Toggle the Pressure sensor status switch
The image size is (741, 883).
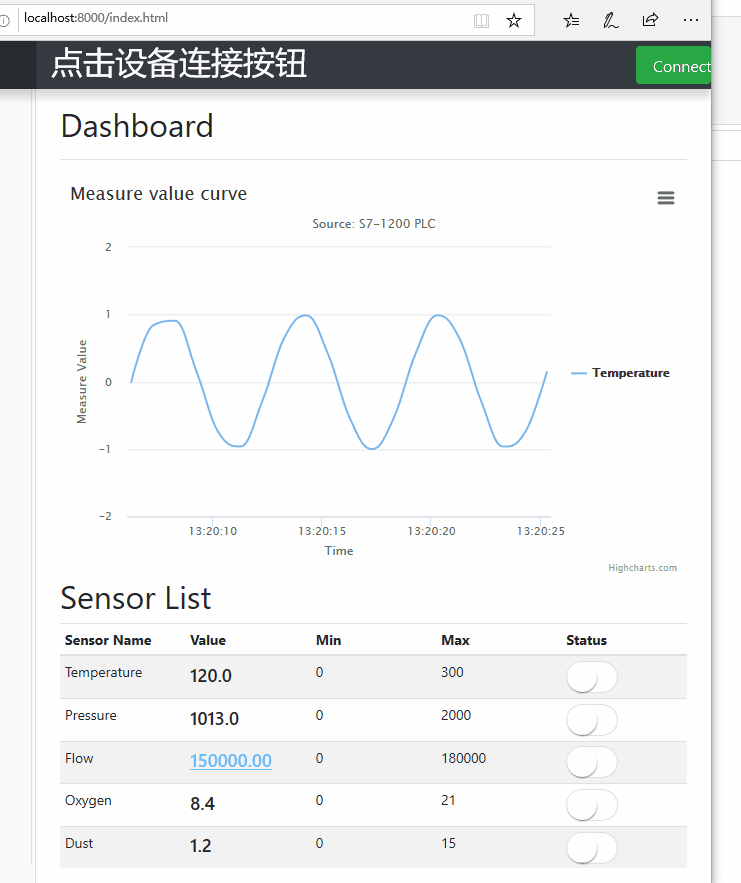coord(591,720)
